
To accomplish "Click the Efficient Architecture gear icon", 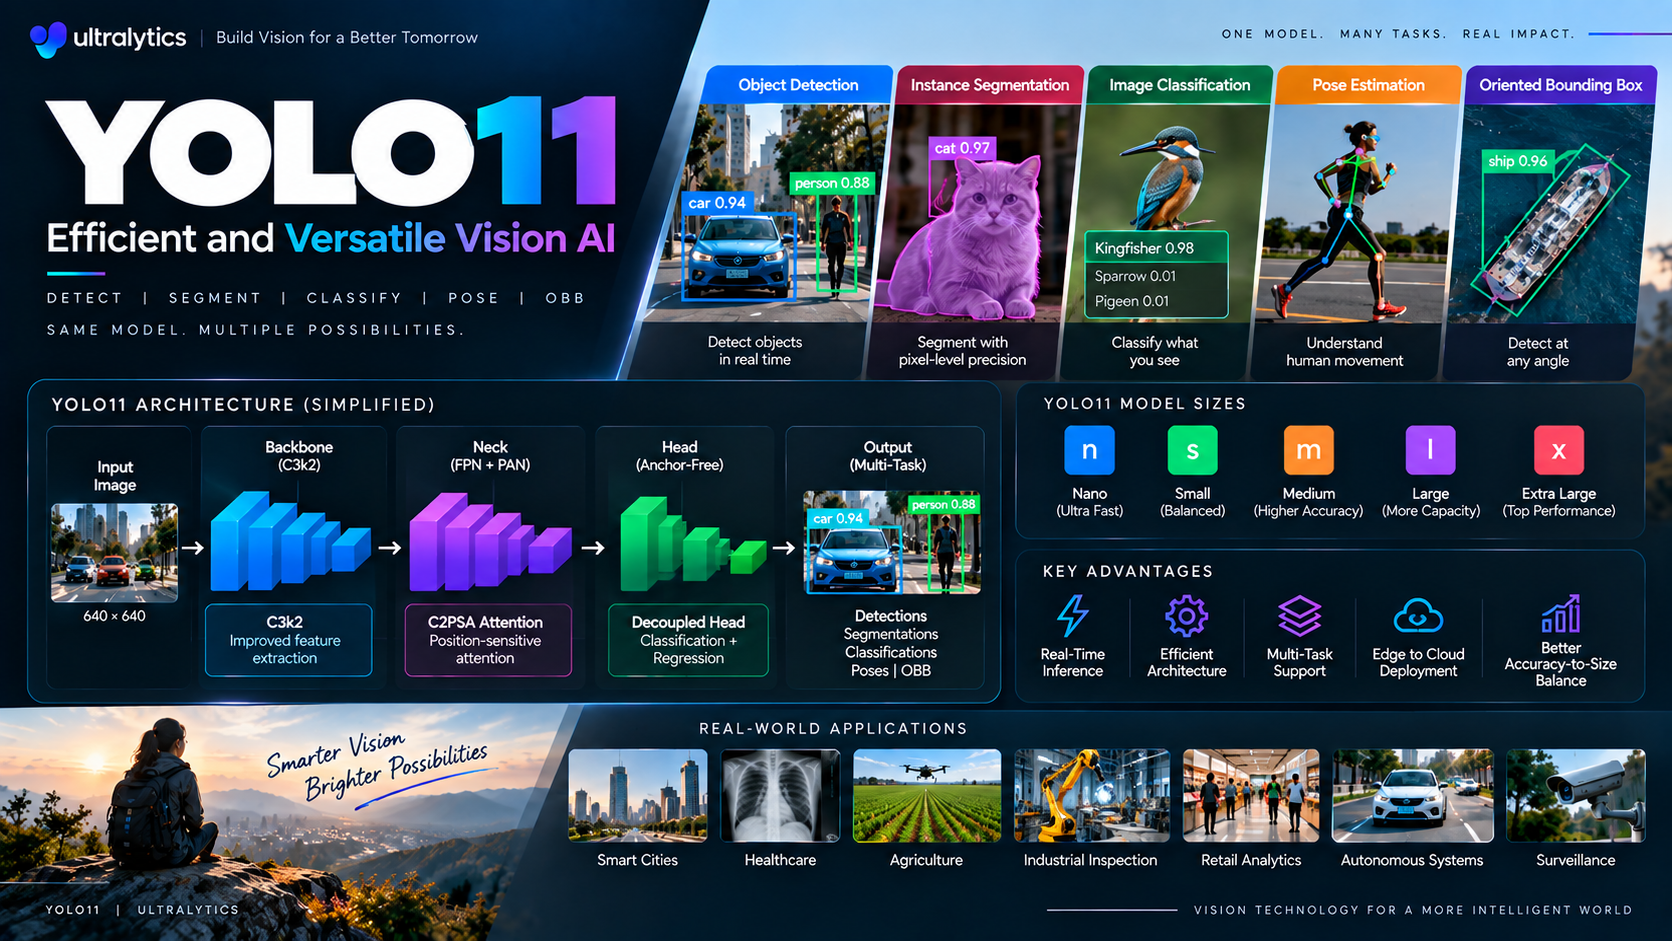I will 1186,616.
